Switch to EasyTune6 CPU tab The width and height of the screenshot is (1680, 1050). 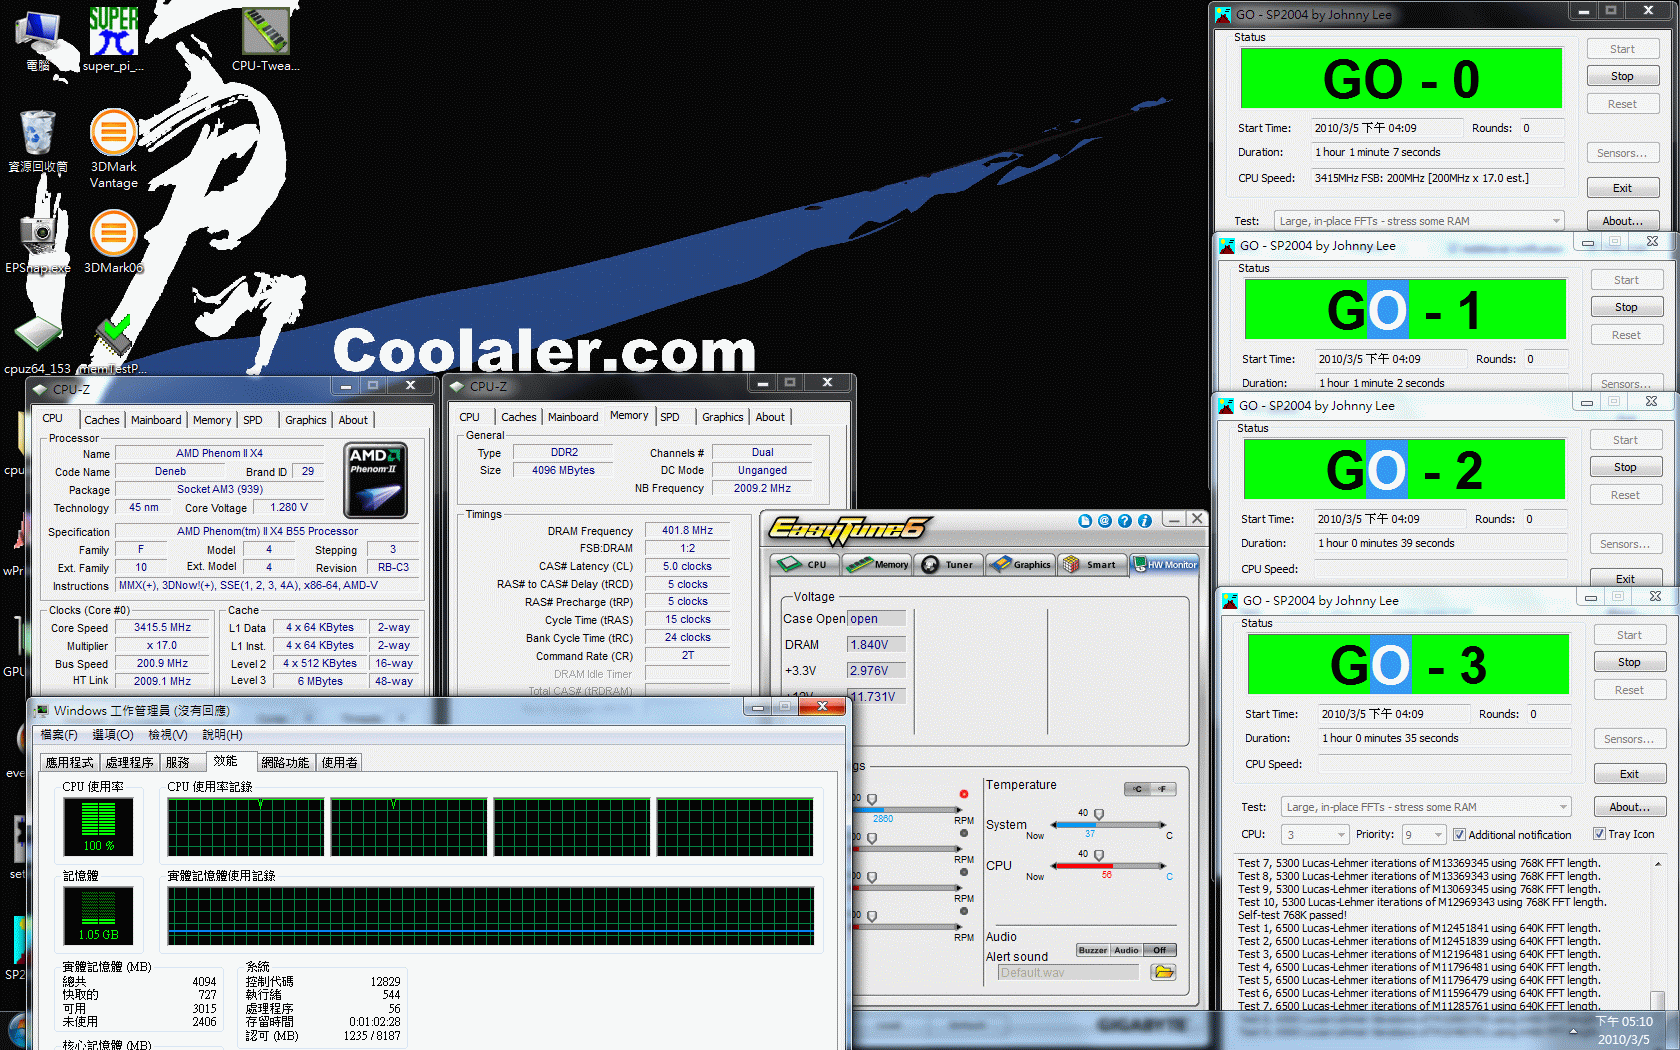click(x=806, y=564)
